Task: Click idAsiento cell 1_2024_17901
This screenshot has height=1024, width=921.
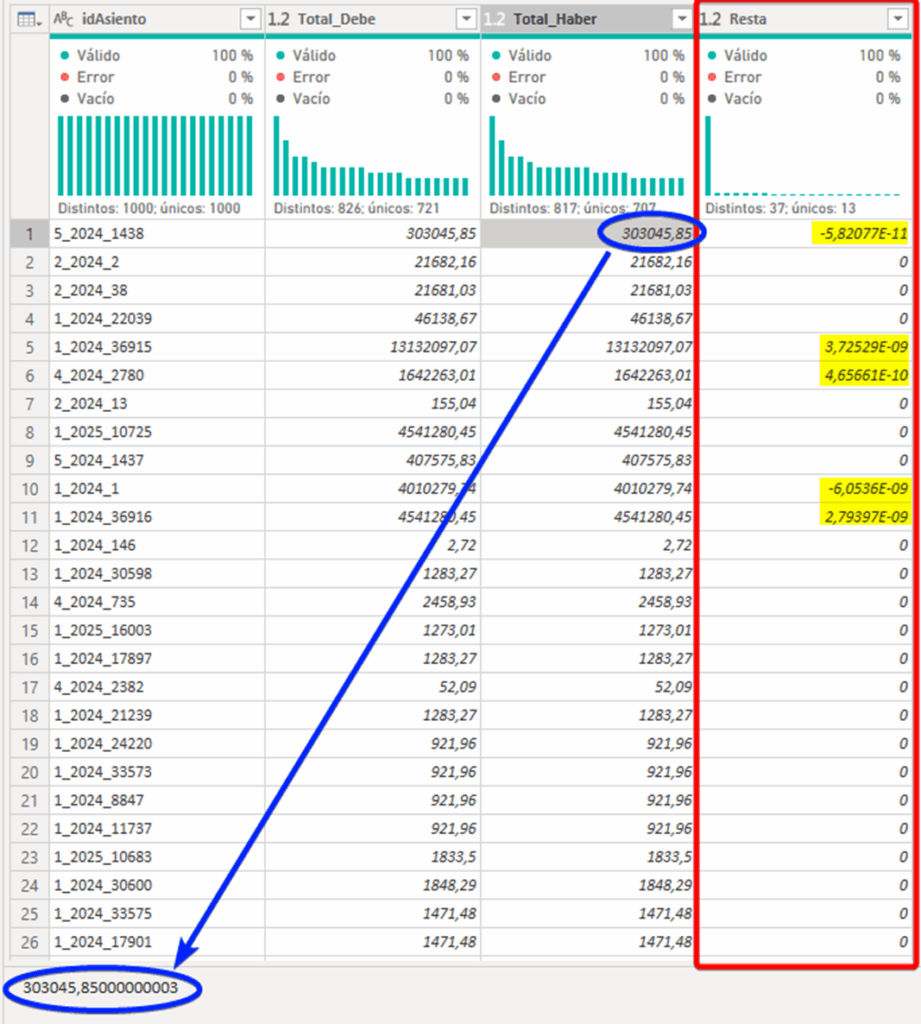Action: tap(157, 942)
